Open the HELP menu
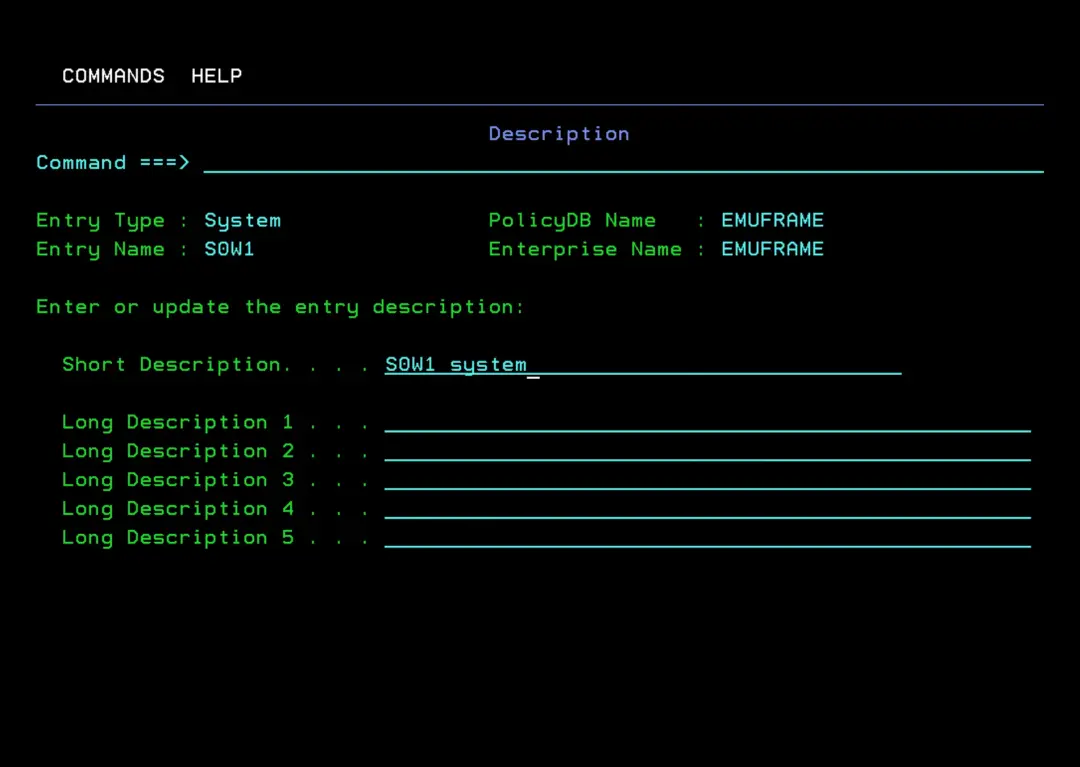This screenshot has width=1080, height=767. pyautogui.click(x=216, y=76)
